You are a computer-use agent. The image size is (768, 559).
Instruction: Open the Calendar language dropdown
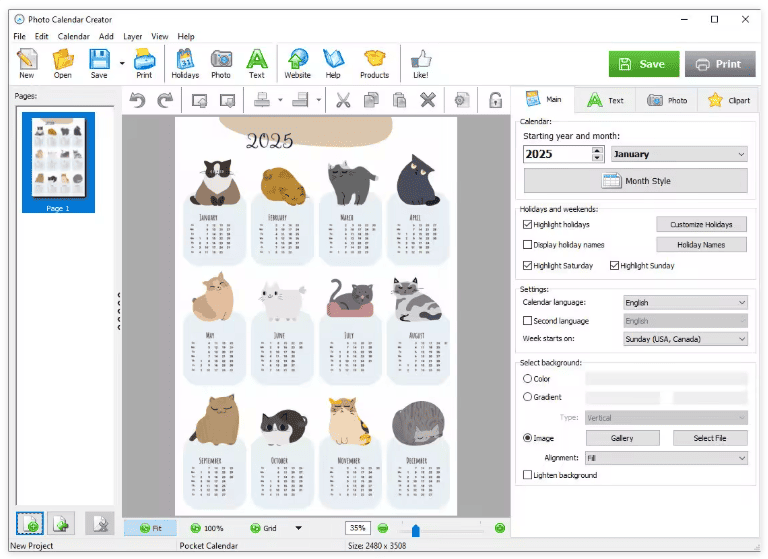(x=685, y=303)
